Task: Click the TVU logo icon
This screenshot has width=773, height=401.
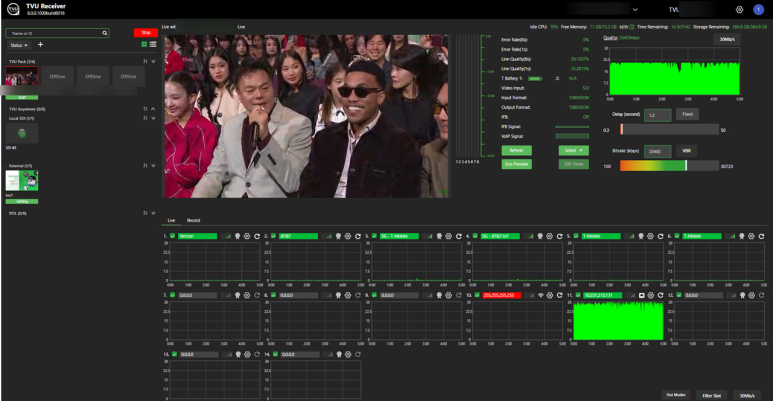Action: (x=13, y=9)
